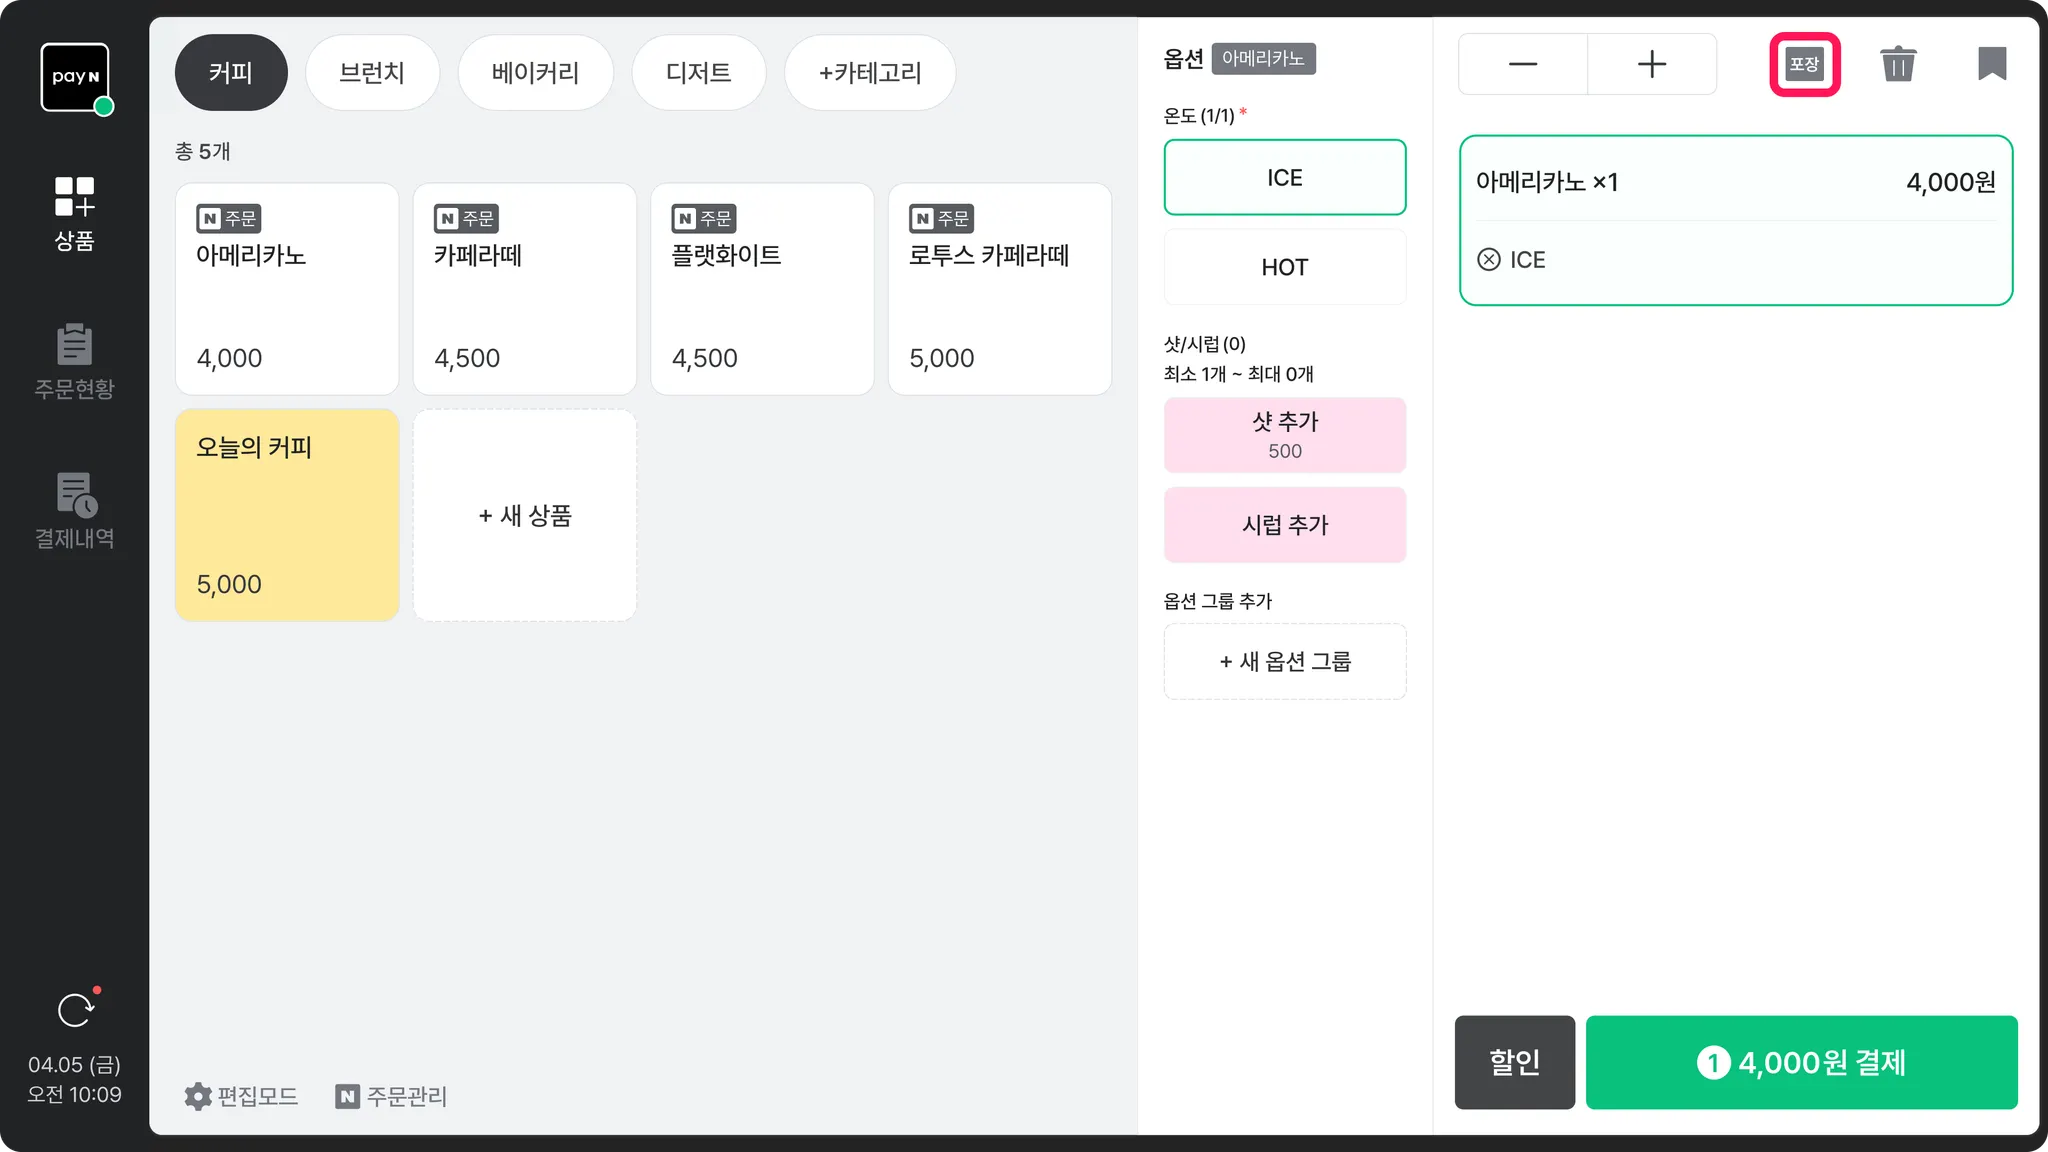
Task: Toggle the 포장 takeout icon
Action: coord(1804,64)
